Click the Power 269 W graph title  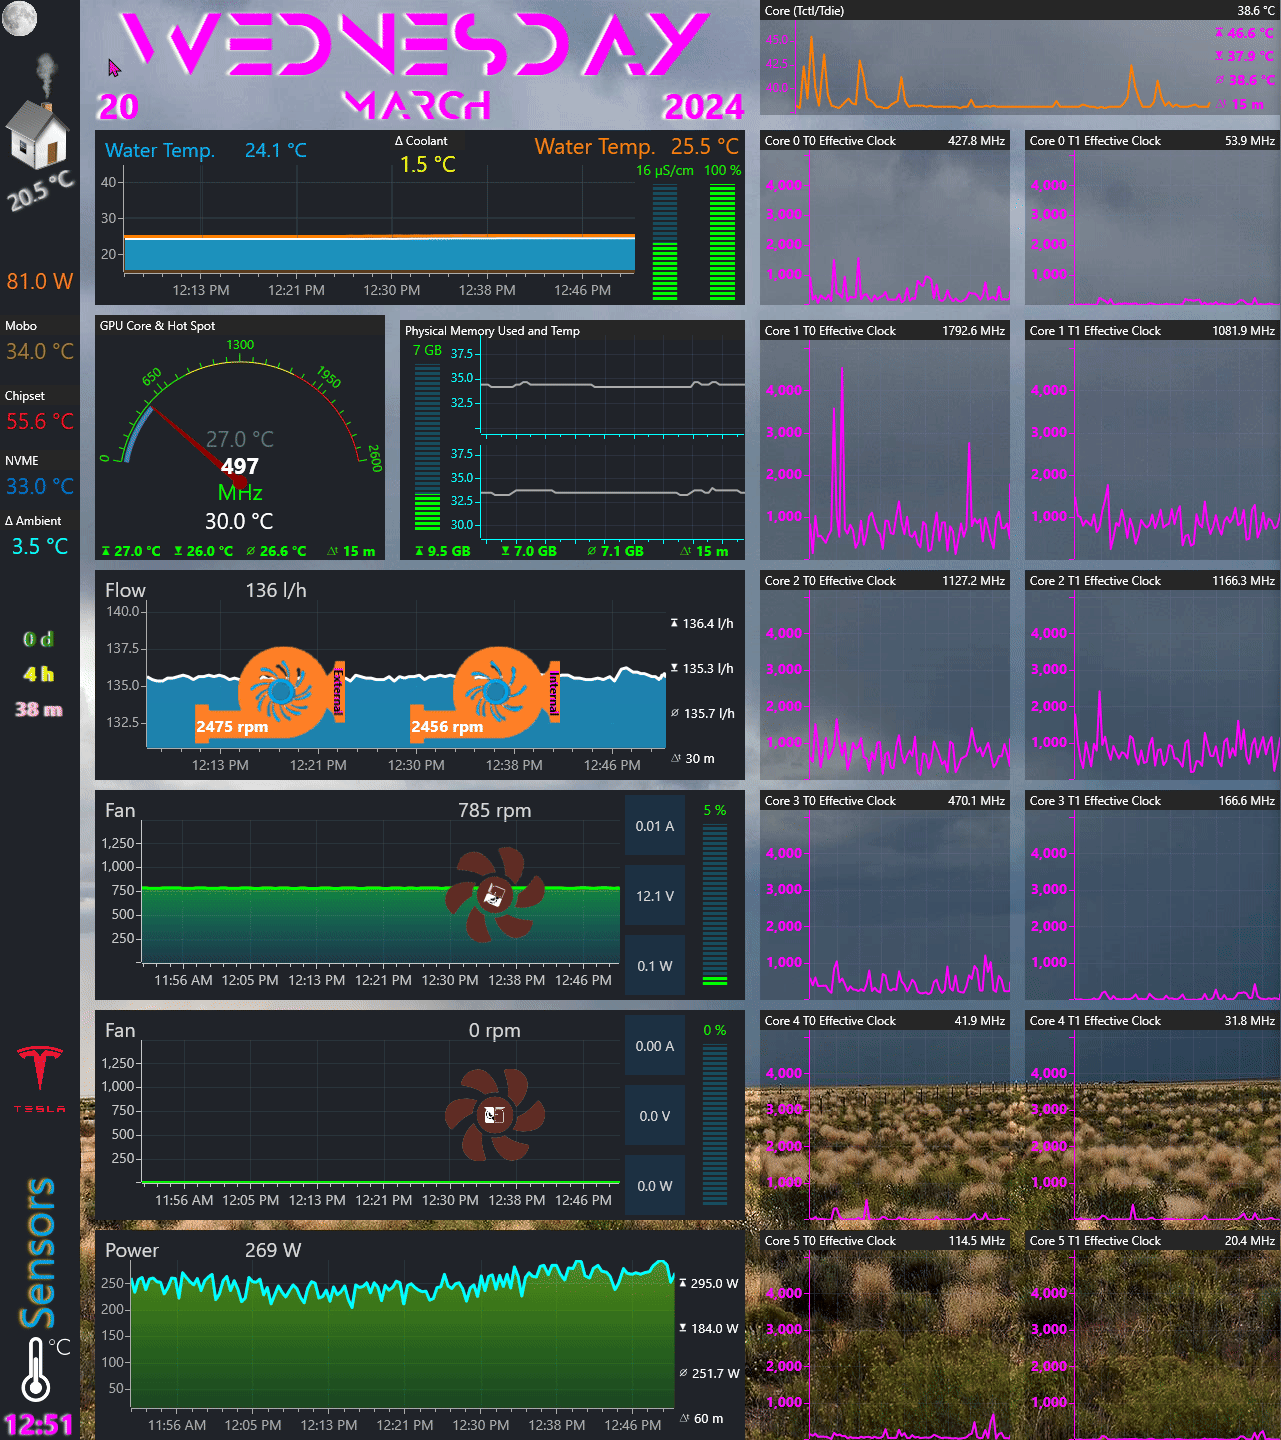[x=203, y=1250]
